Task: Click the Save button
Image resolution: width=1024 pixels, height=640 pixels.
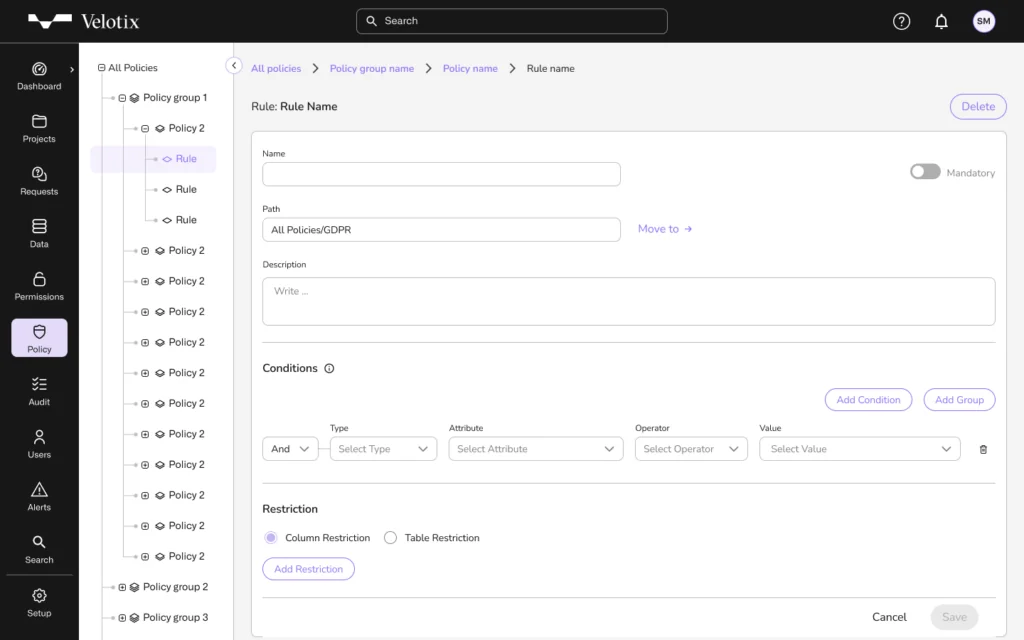Action: pos(954,617)
